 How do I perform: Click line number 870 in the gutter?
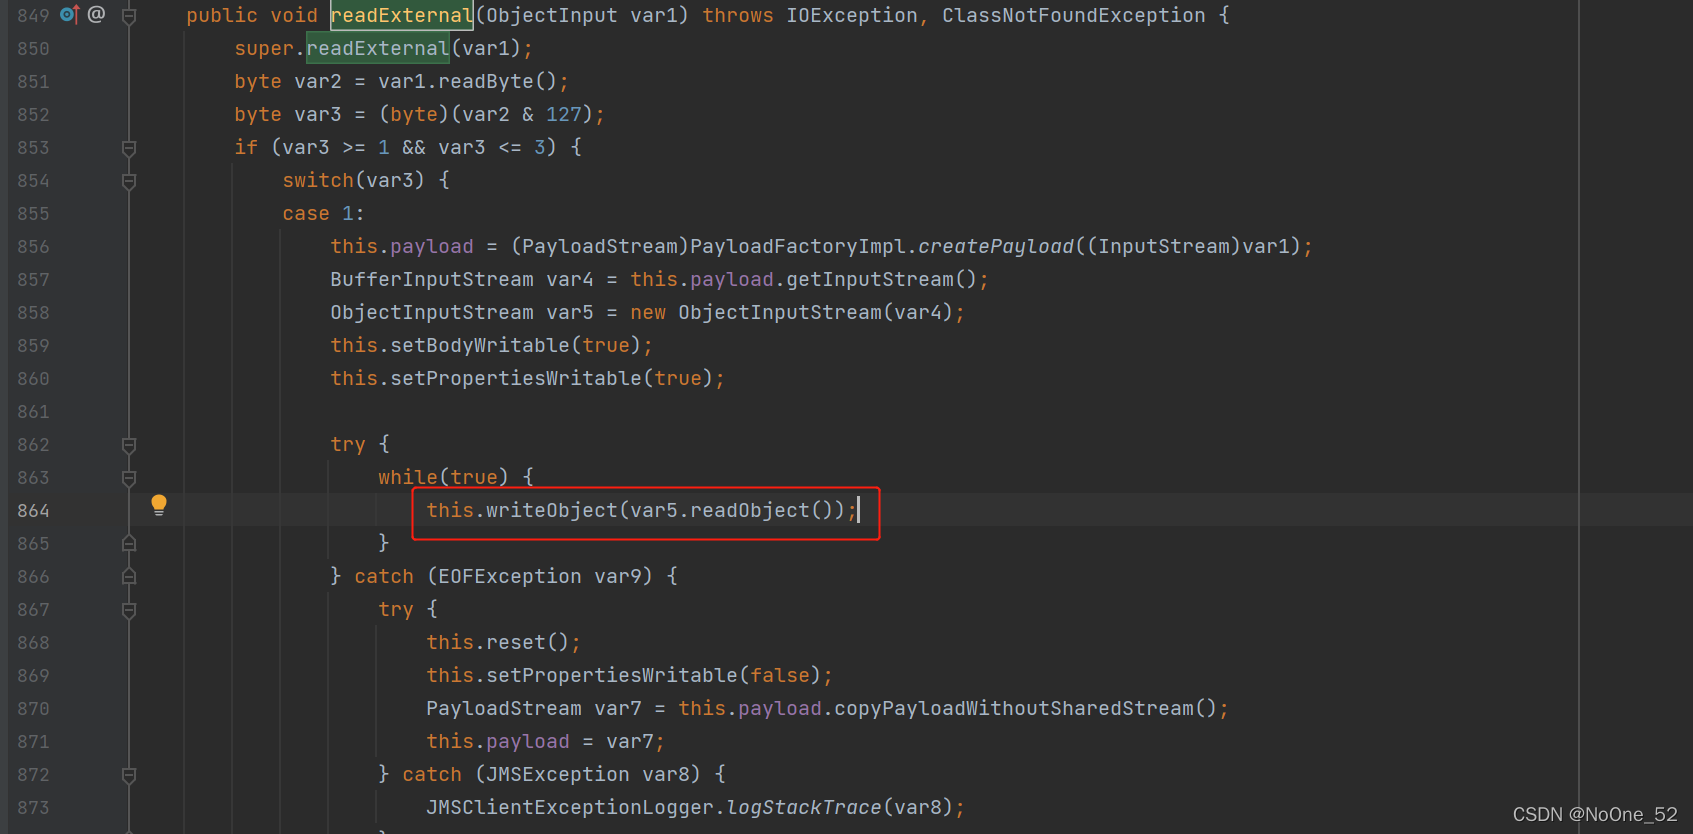click(33, 709)
